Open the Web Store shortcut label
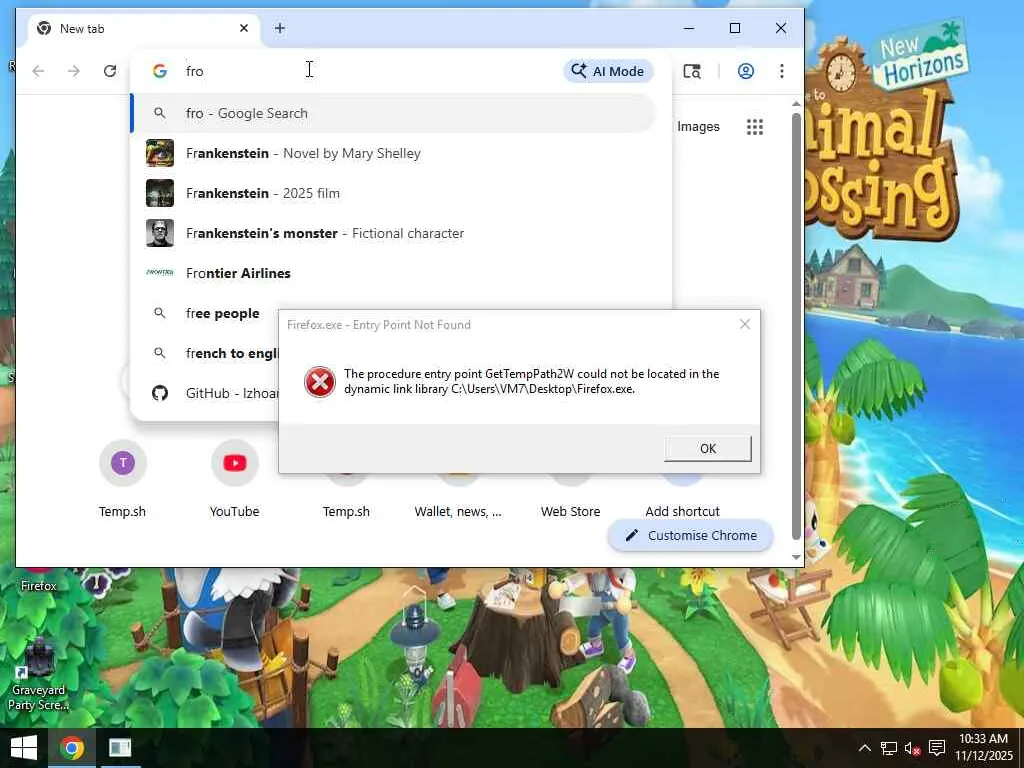This screenshot has height=768, width=1024. click(x=571, y=511)
